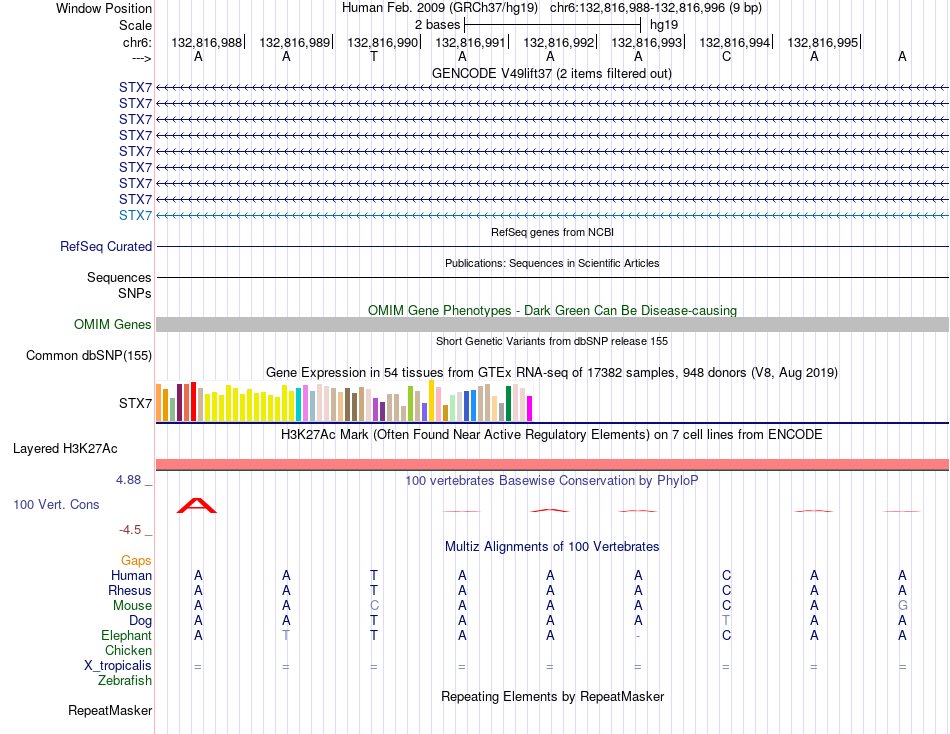Open the Common dbSNP(155) track label

[x=89, y=355]
